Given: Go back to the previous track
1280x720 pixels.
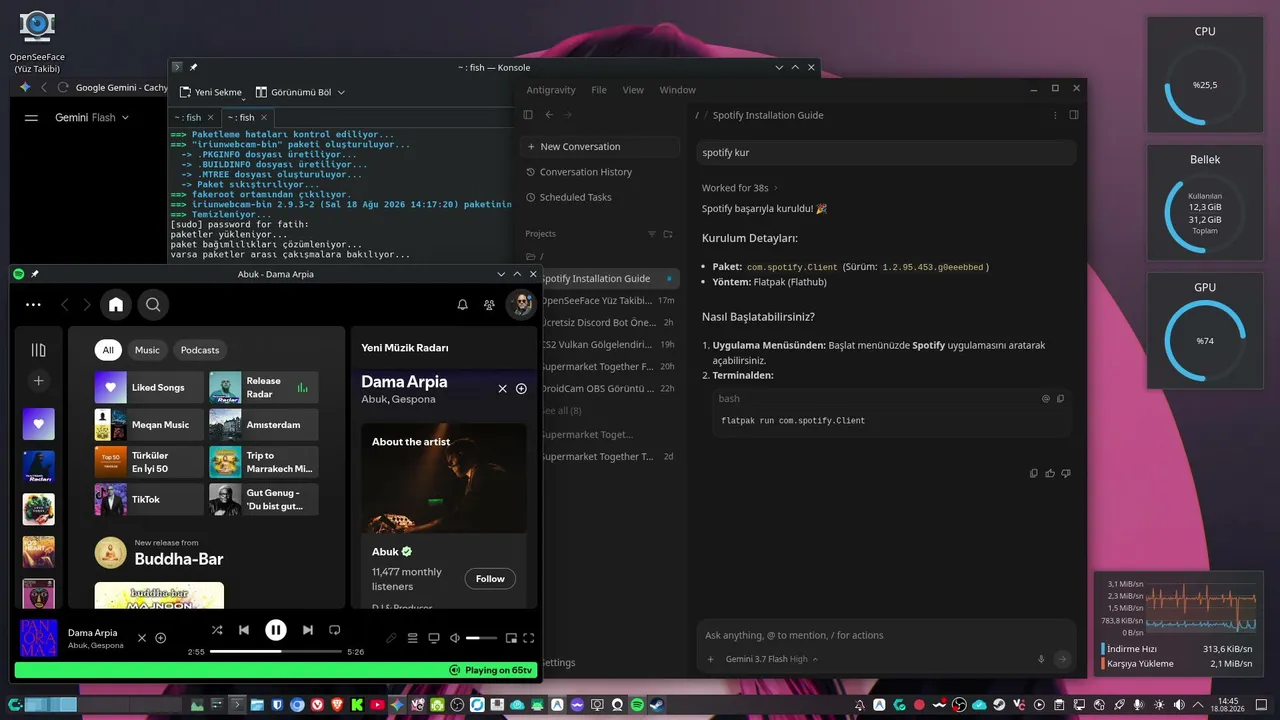Looking at the screenshot, I should 244,630.
